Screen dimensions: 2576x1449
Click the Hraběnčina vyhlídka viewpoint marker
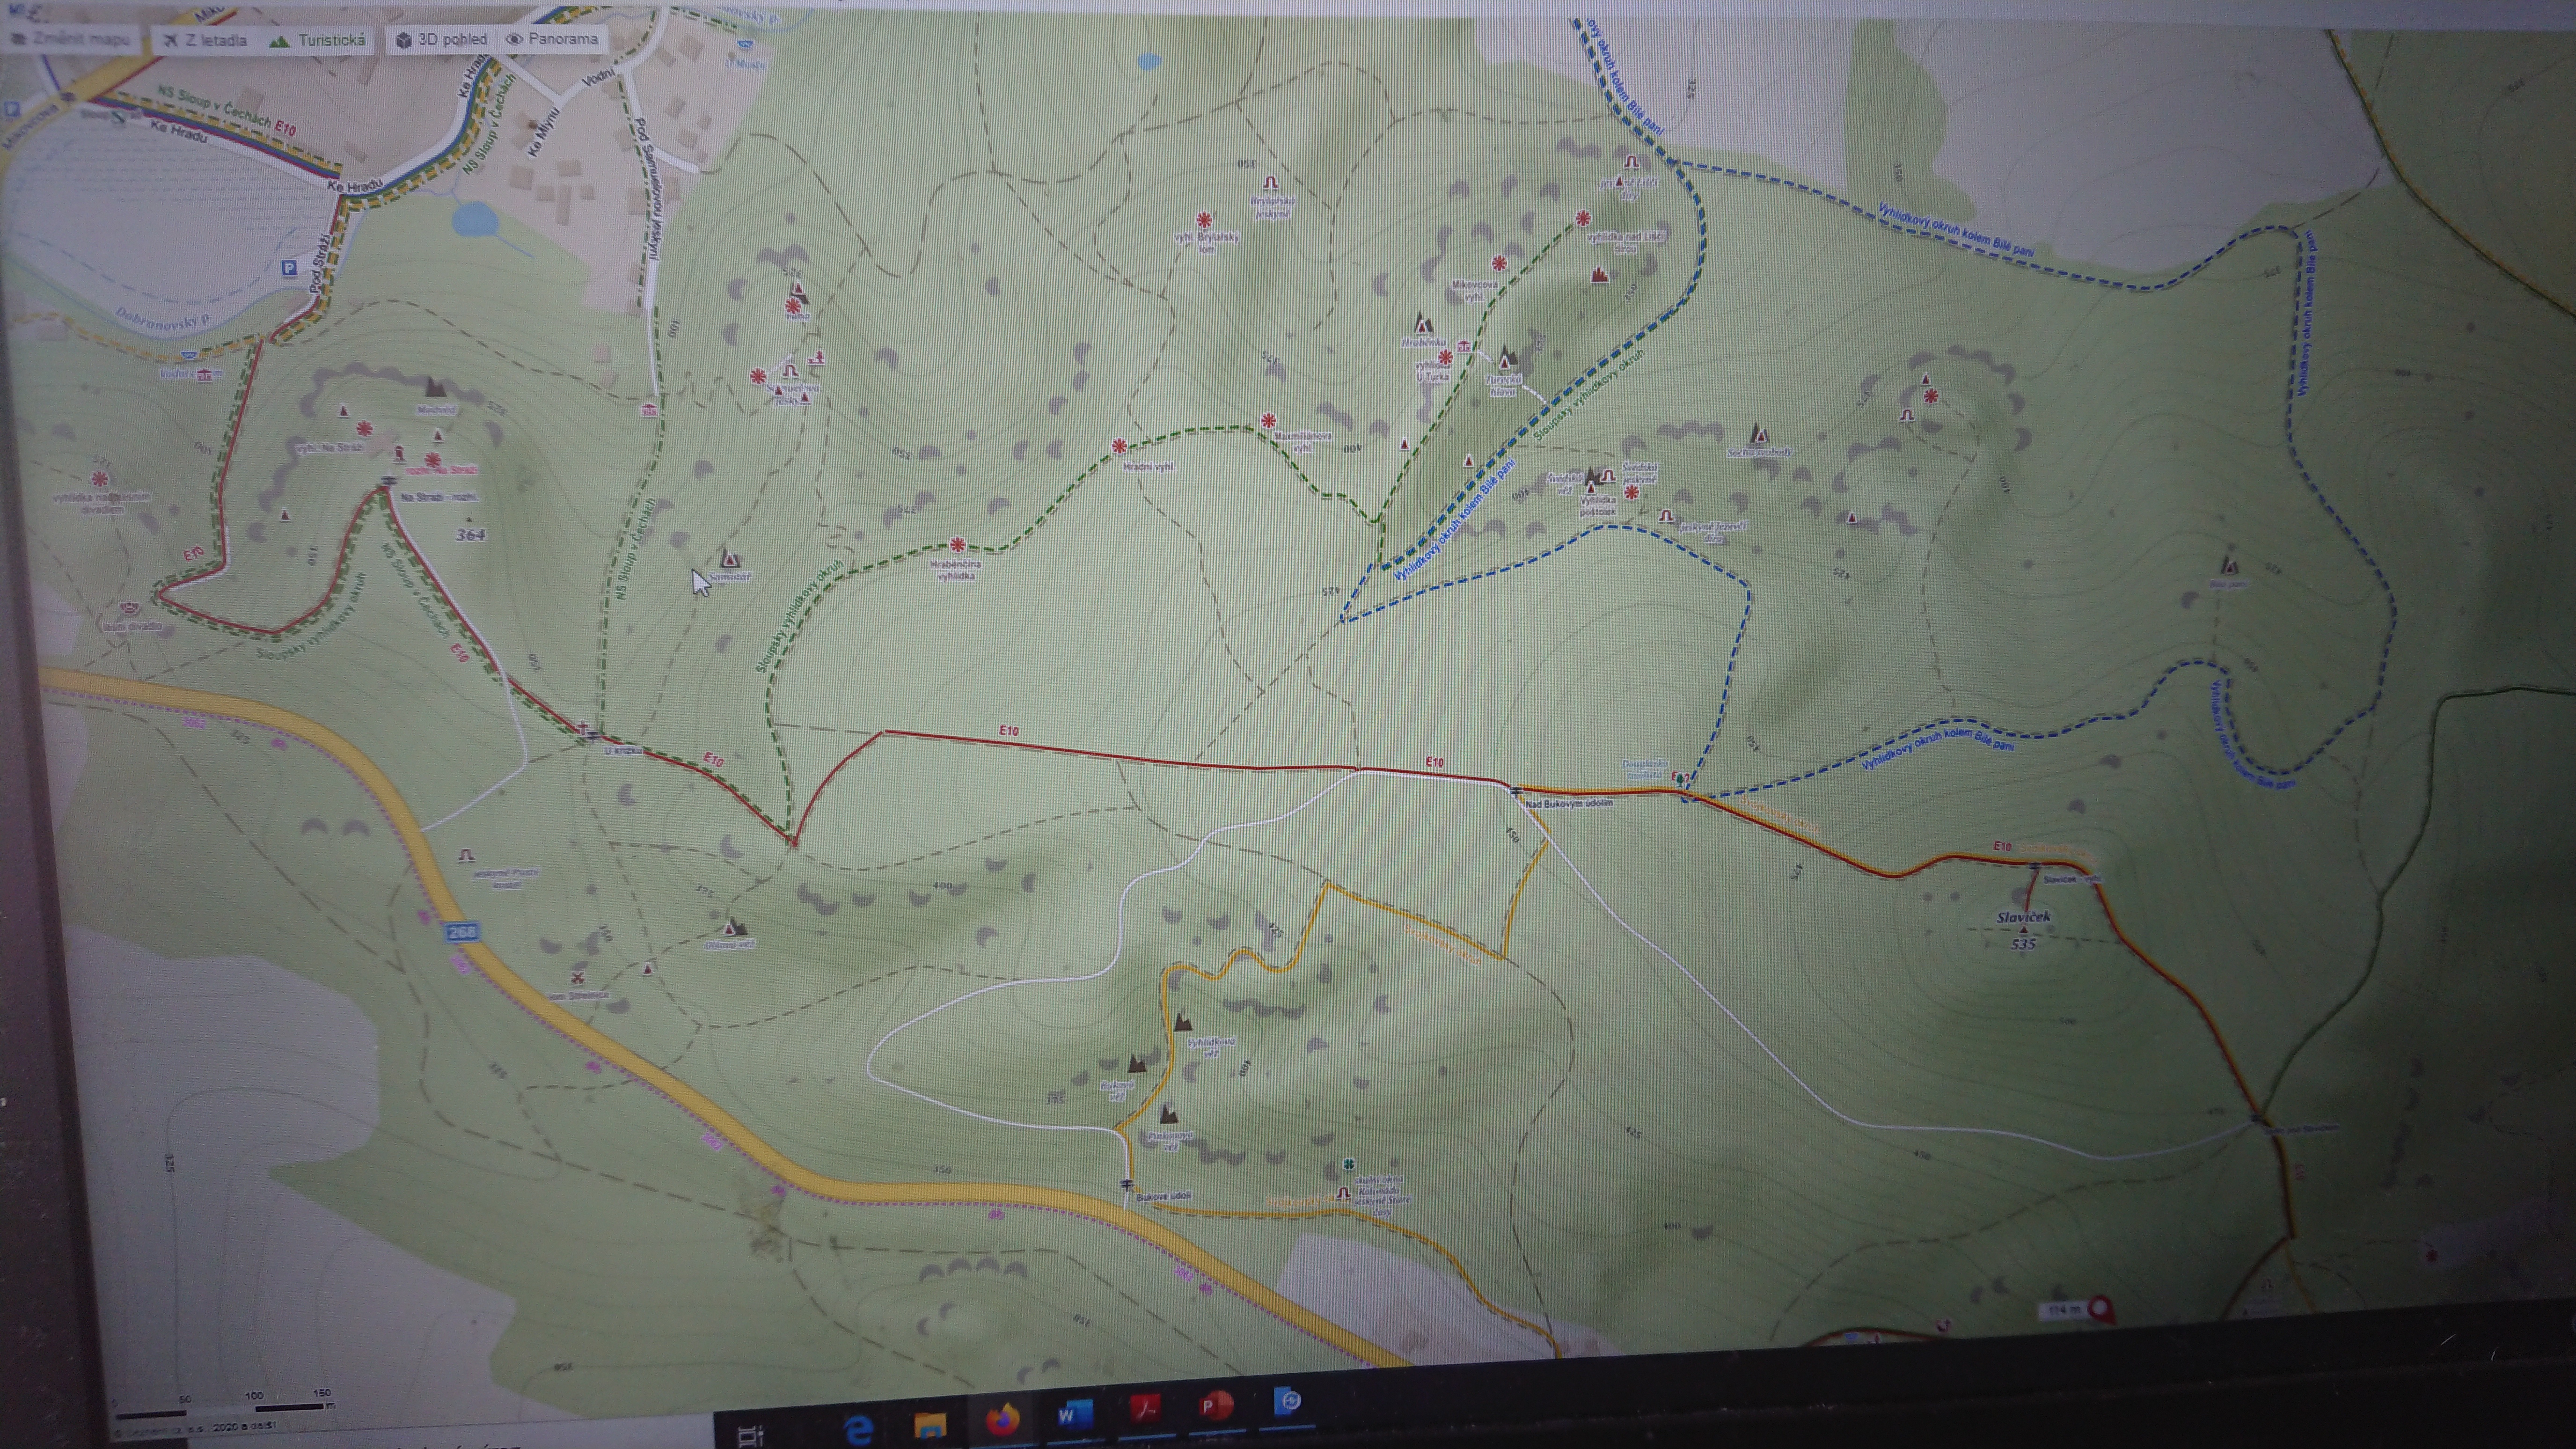coord(957,545)
